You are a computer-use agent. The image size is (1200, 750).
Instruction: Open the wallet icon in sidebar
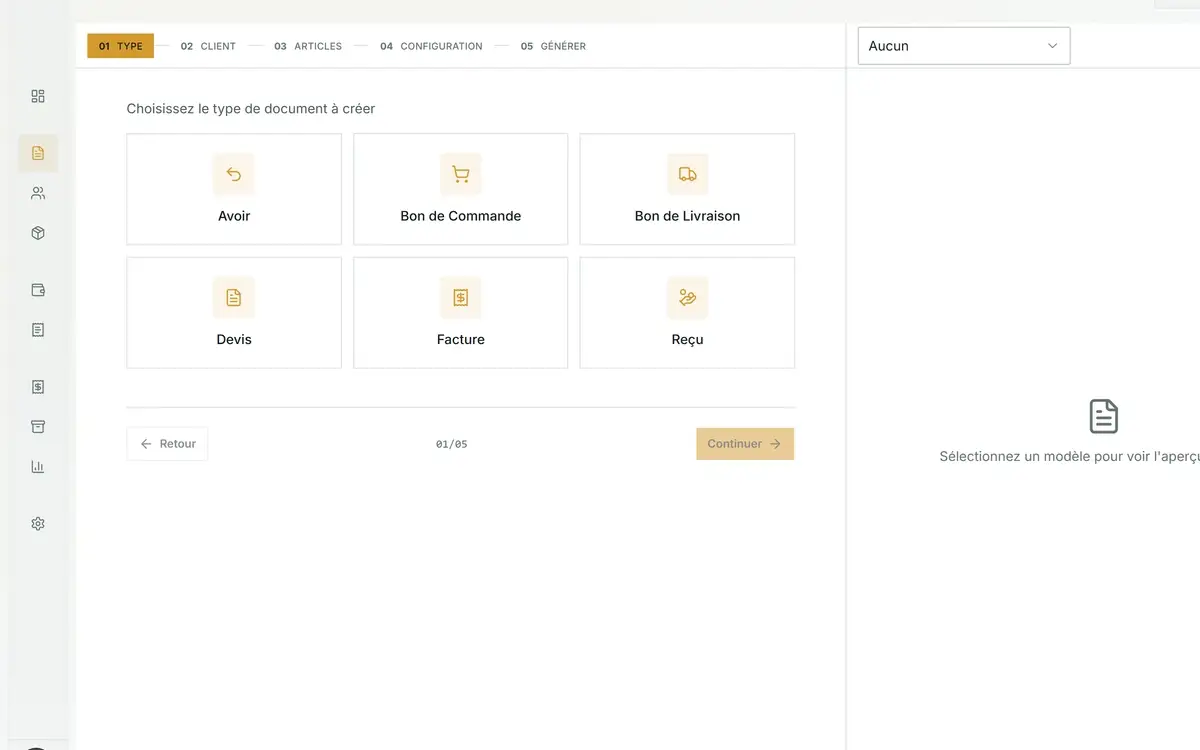[38, 290]
